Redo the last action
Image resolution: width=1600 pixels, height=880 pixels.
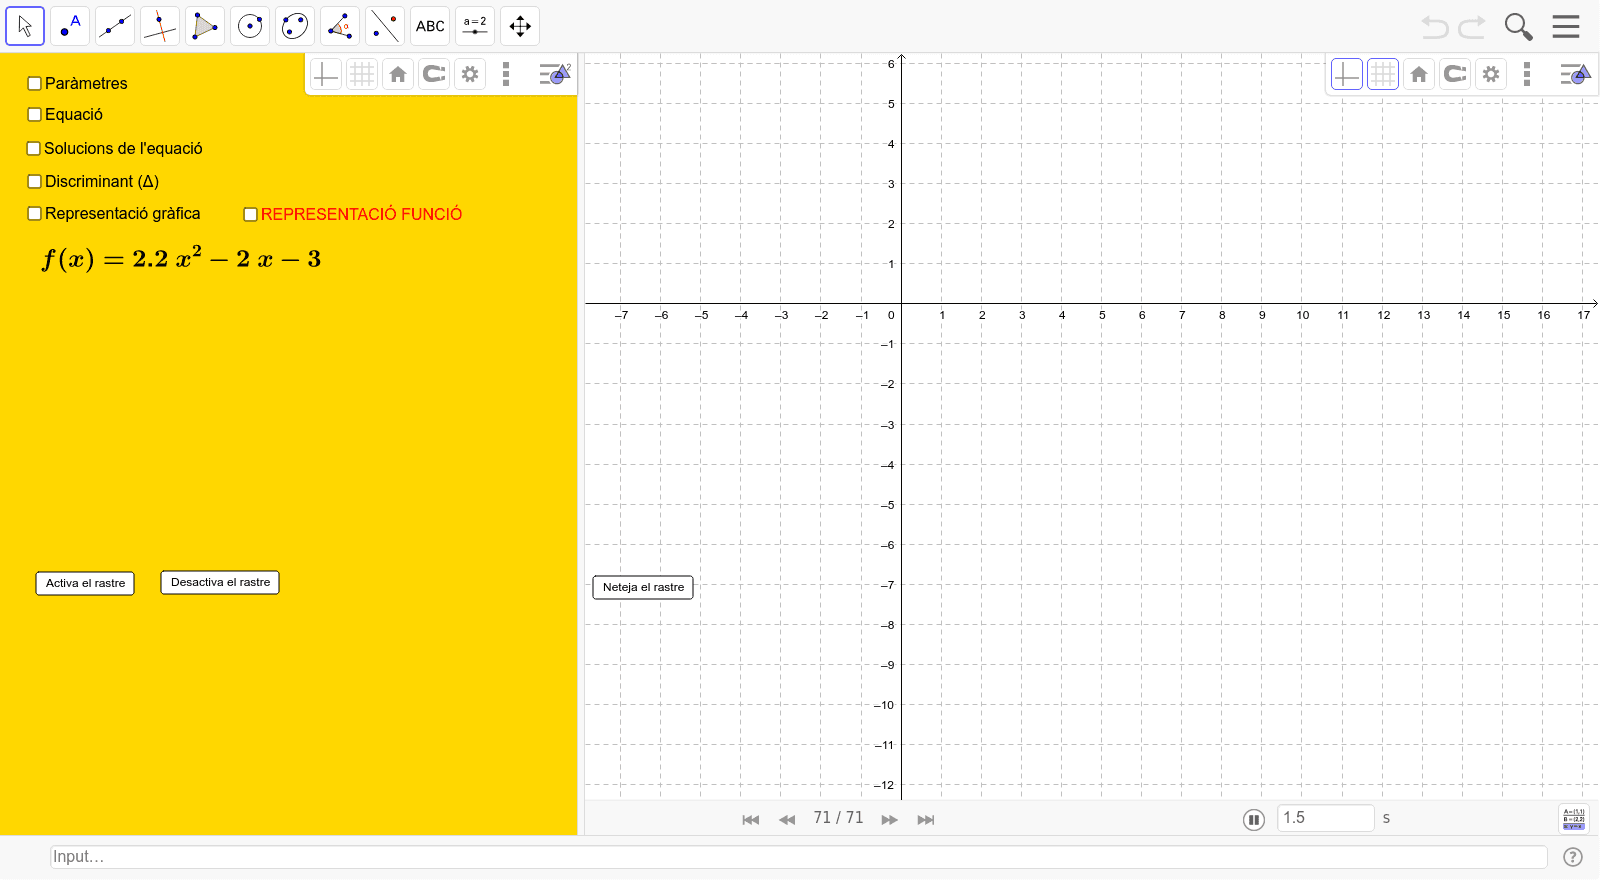(x=1472, y=27)
